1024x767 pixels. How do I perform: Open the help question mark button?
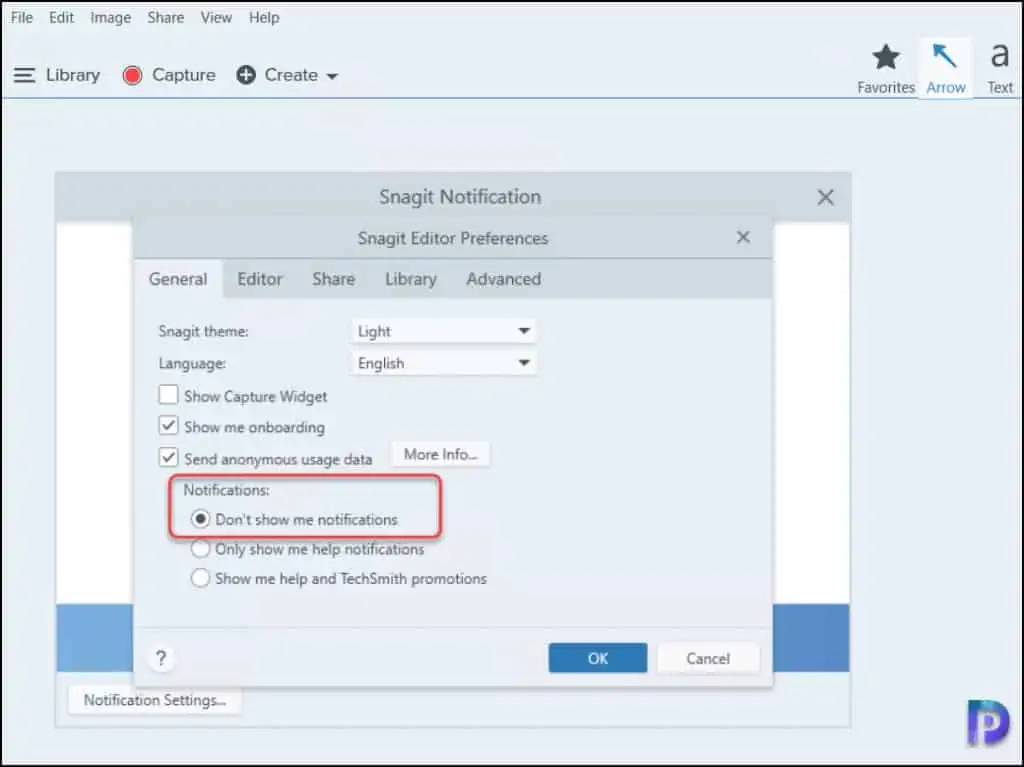pos(161,658)
